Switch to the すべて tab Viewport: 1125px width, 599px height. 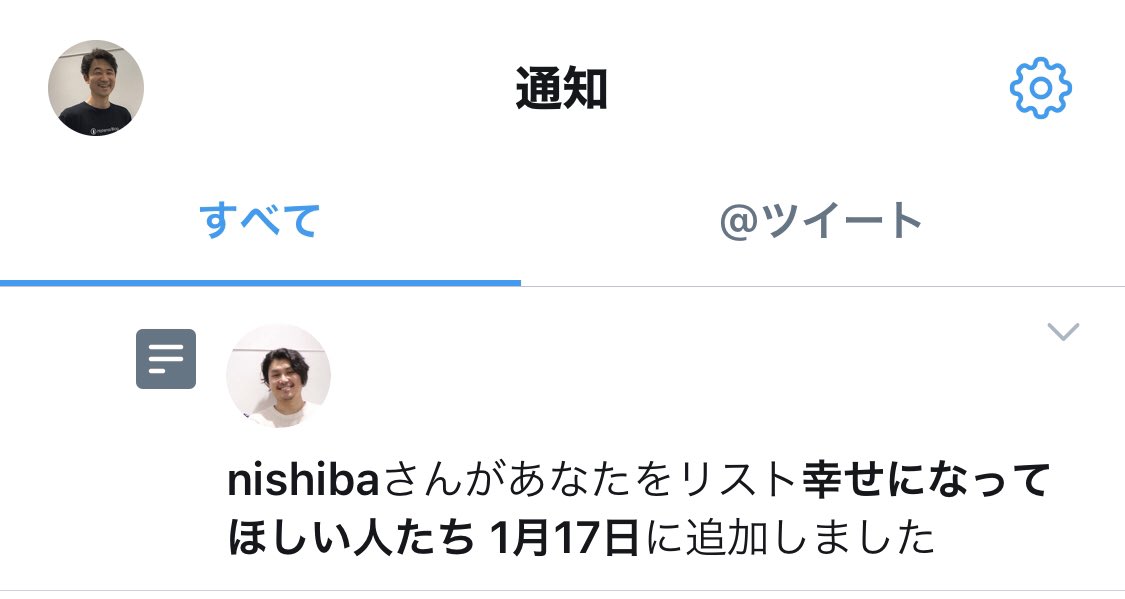[x=260, y=221]
